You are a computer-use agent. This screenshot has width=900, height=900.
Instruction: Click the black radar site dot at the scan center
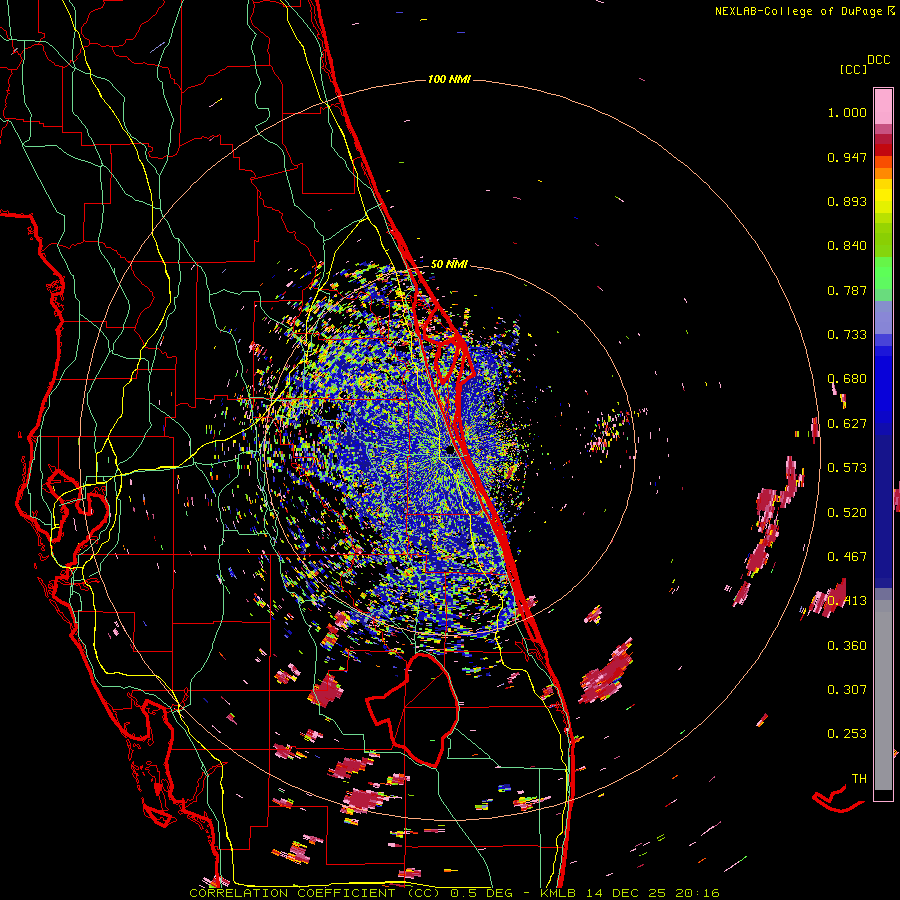449,451
